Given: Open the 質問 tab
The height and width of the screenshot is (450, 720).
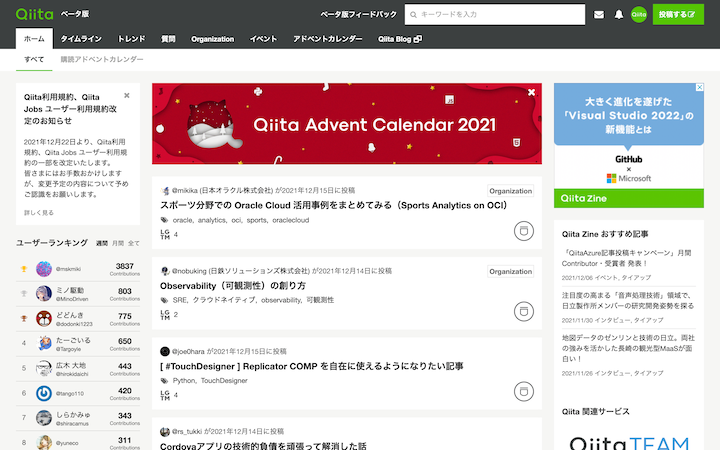Looking at the screenshot, I should [168, 39].
